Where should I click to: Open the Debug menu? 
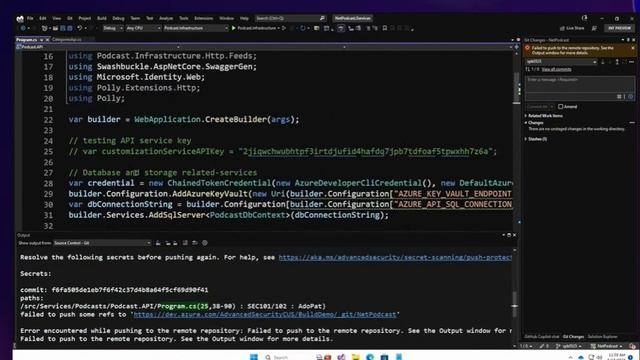118,18
